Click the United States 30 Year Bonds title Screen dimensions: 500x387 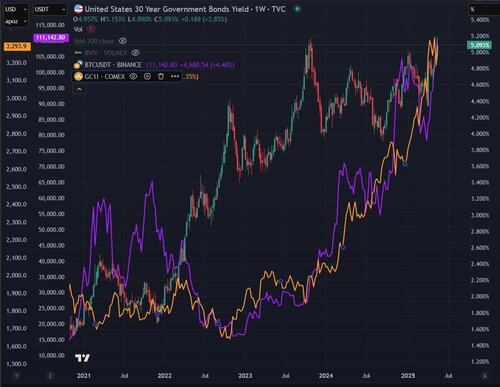point(167,9)
